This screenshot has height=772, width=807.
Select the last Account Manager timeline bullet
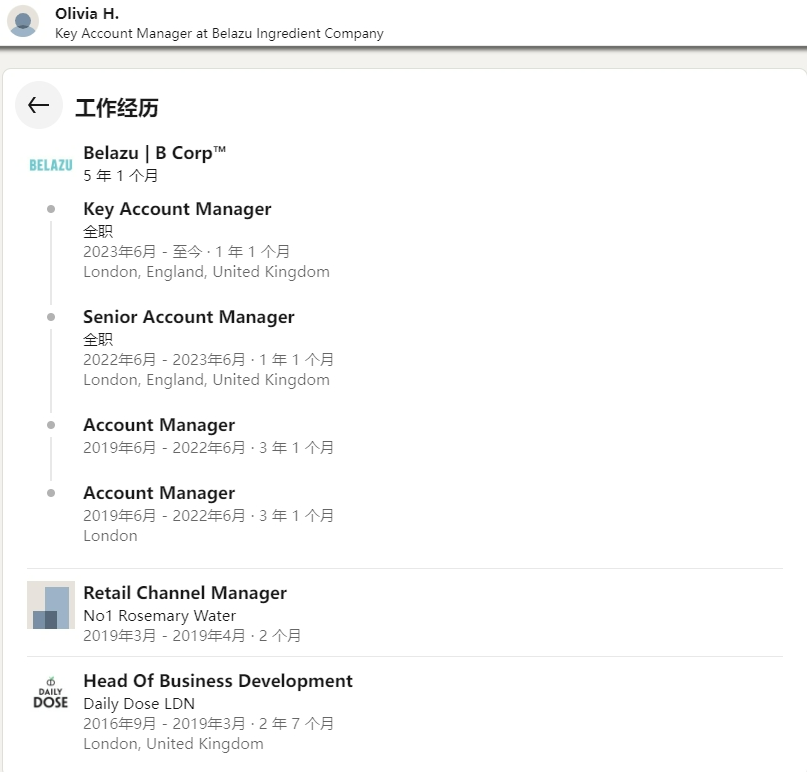pyautogui.click(x=51, y=493)
